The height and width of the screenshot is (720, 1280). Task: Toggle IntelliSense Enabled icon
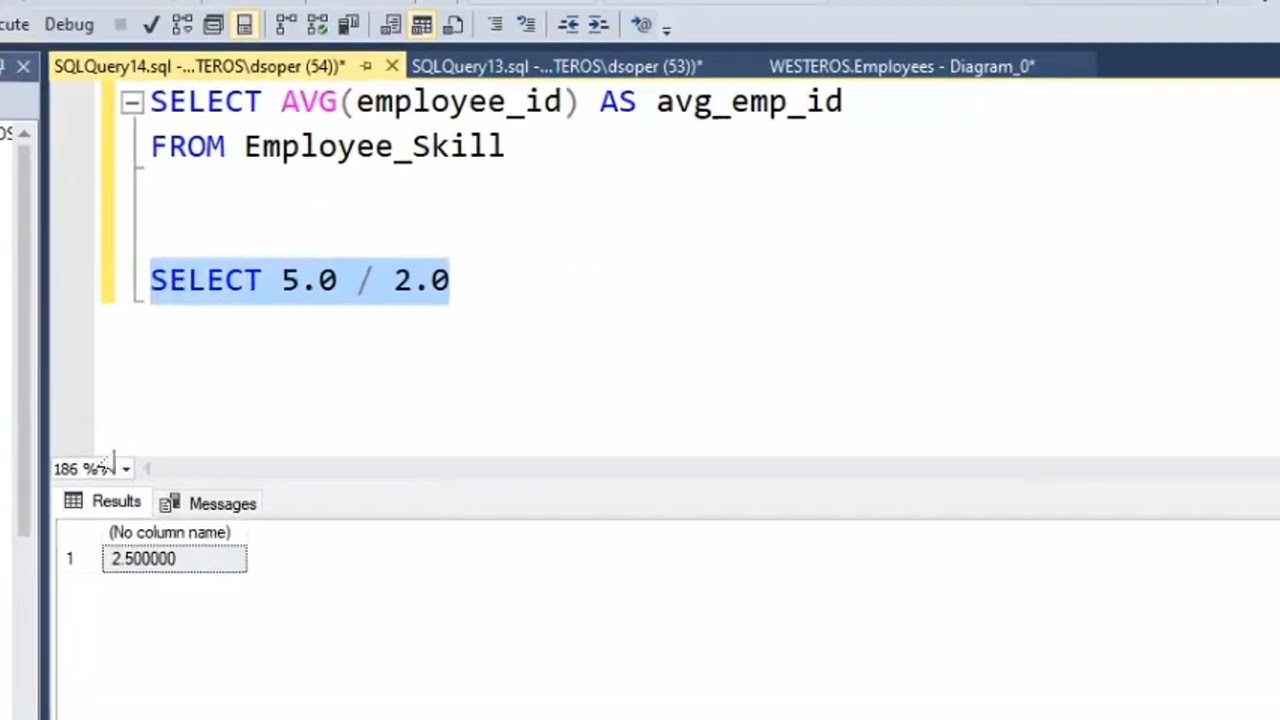[244, 24]
